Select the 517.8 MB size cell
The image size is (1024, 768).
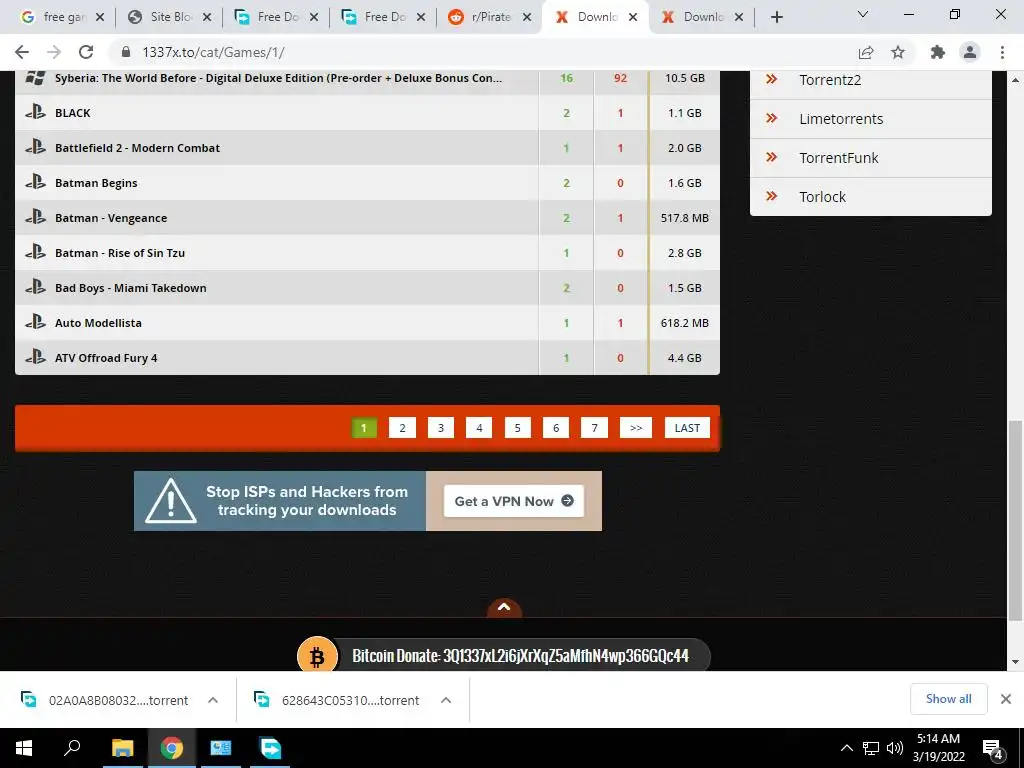684,218
